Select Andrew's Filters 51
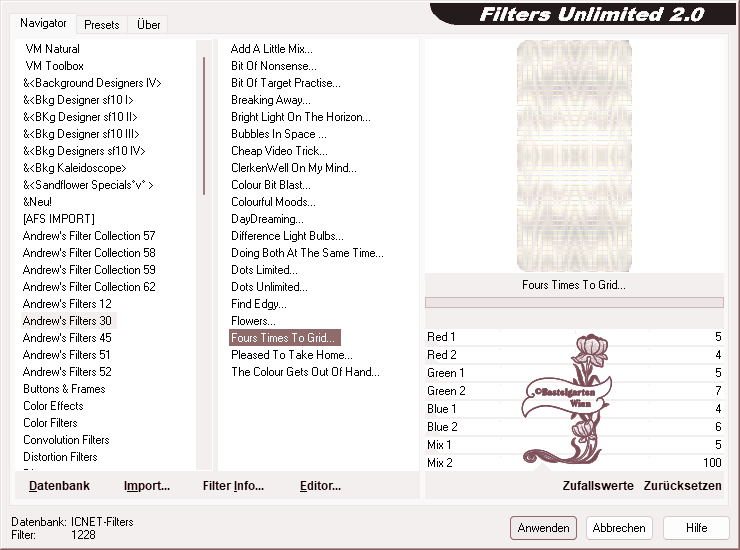Image resolution: width=740 pixels, height=550 pixels. pyautogui.click(x=67, y=355)
